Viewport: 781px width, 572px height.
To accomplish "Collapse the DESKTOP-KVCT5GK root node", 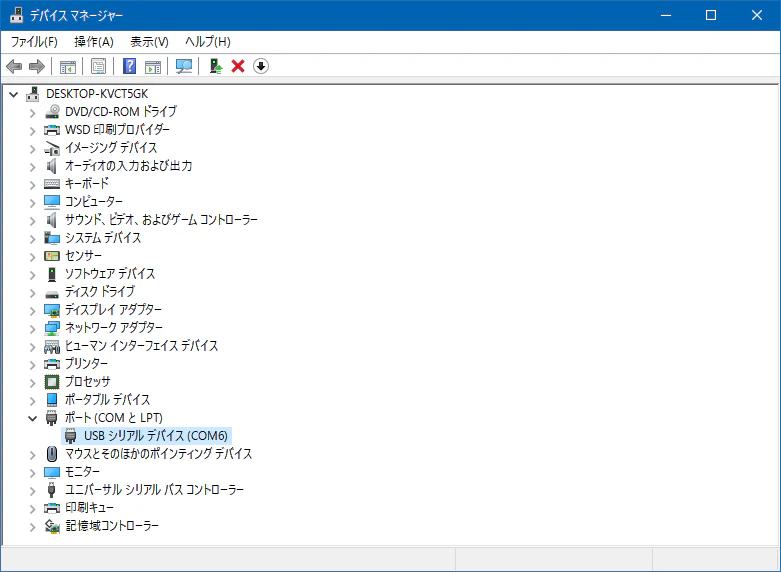I will [14, 94].
